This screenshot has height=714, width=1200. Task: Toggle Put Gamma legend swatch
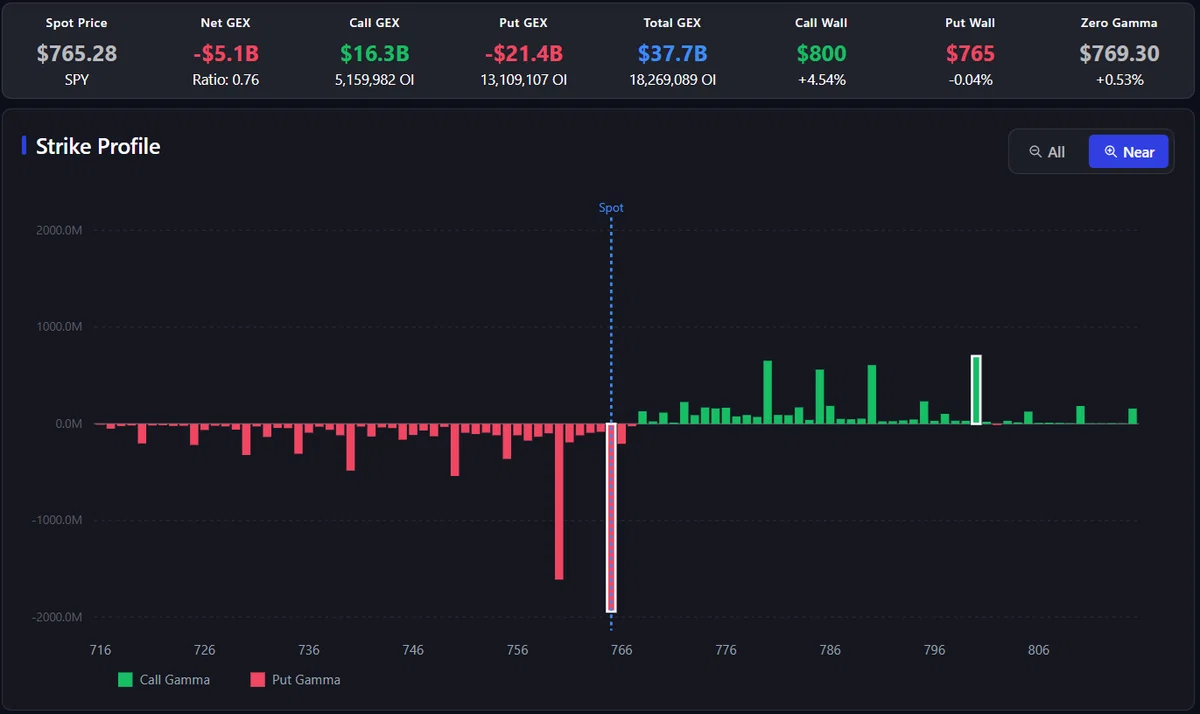[257, 680]
